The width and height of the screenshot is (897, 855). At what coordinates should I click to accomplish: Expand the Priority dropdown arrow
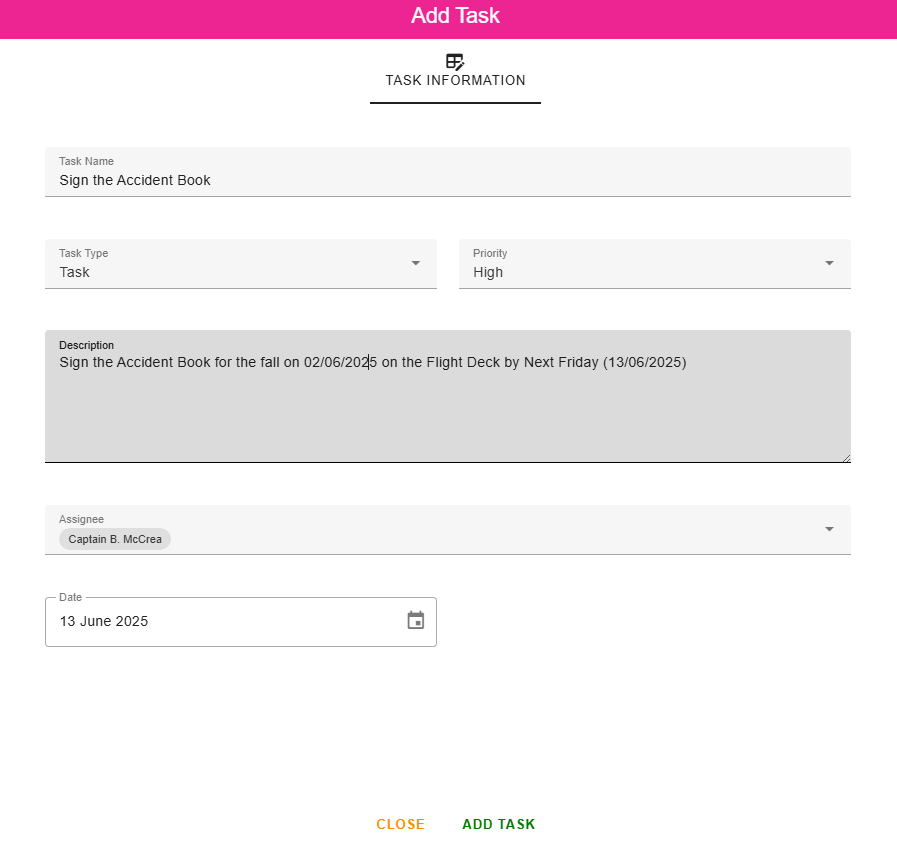tap(829, 263)
